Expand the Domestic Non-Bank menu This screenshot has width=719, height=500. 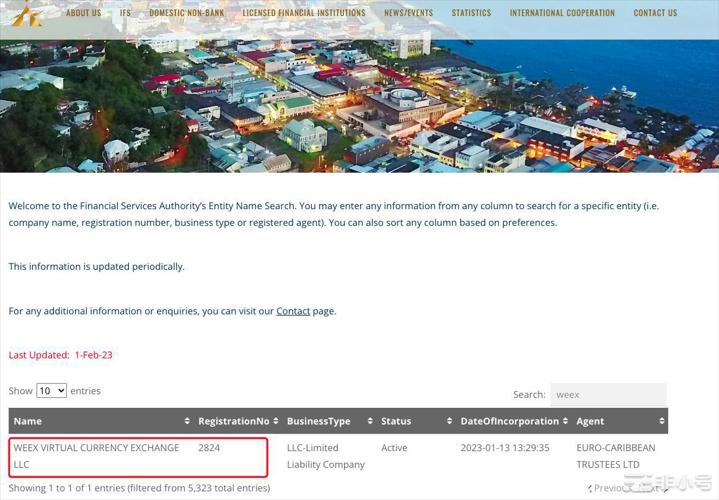186,13
